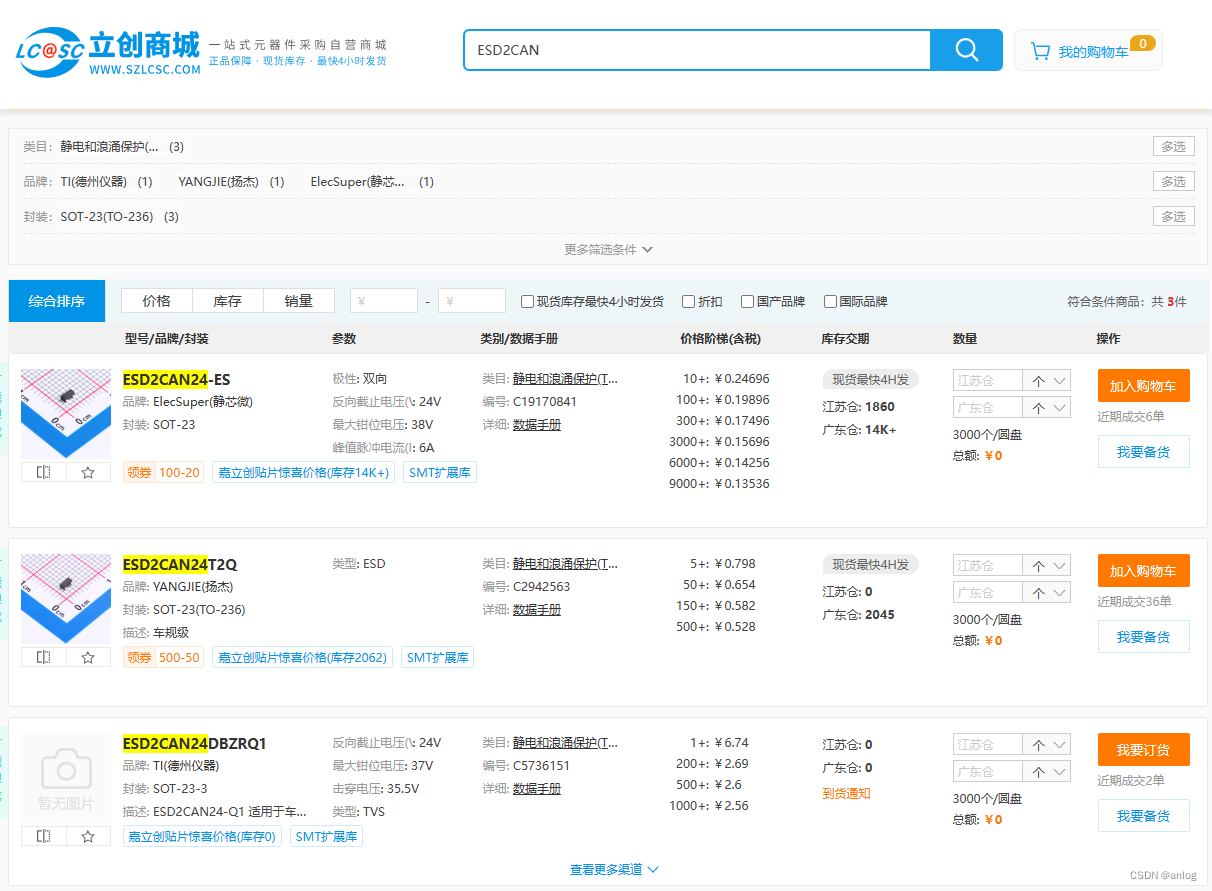Image resolution: width=1212 pixels, height=891 pixels.
Task: Open 江苏仓 unit dropdown for ESD2CAN24DBZRQ1
Action: (1046, 744)
